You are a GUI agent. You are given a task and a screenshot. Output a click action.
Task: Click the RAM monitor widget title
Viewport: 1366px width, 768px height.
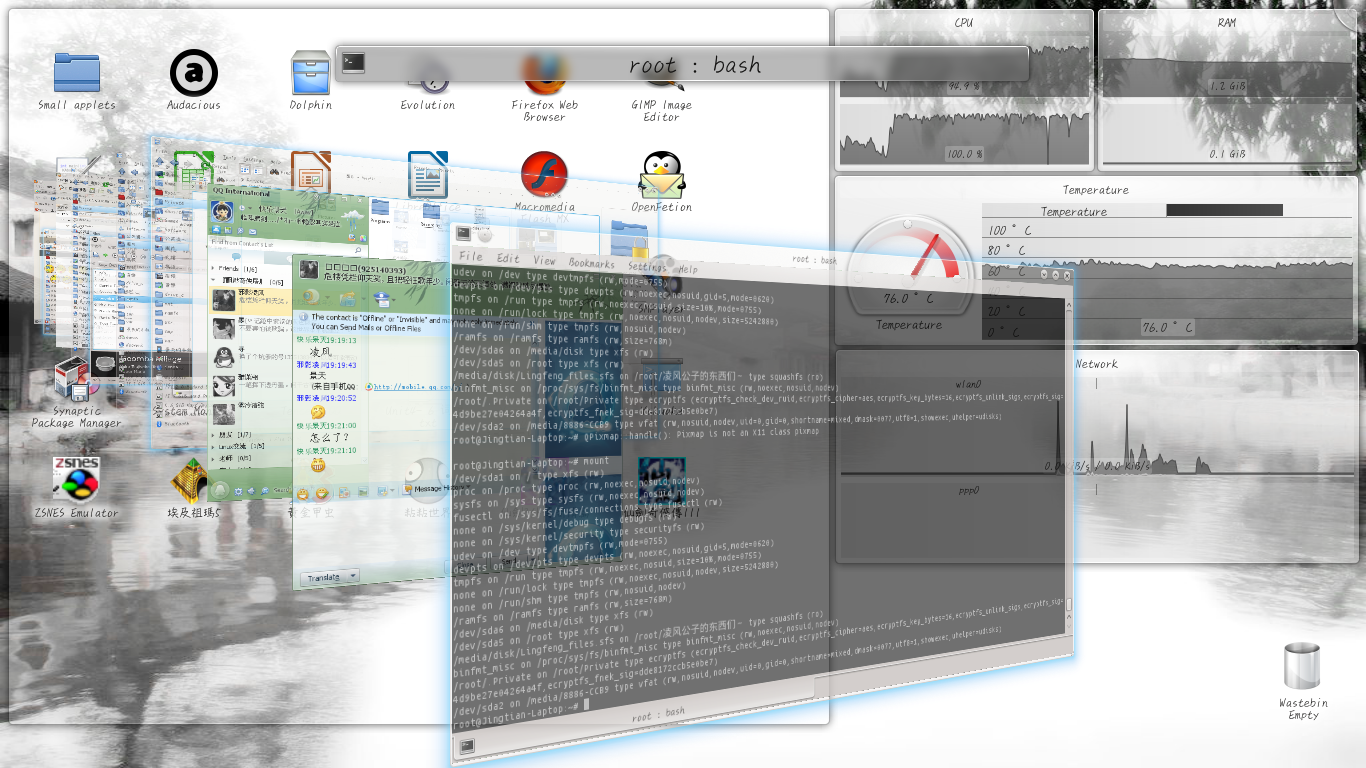[1227, 23]
